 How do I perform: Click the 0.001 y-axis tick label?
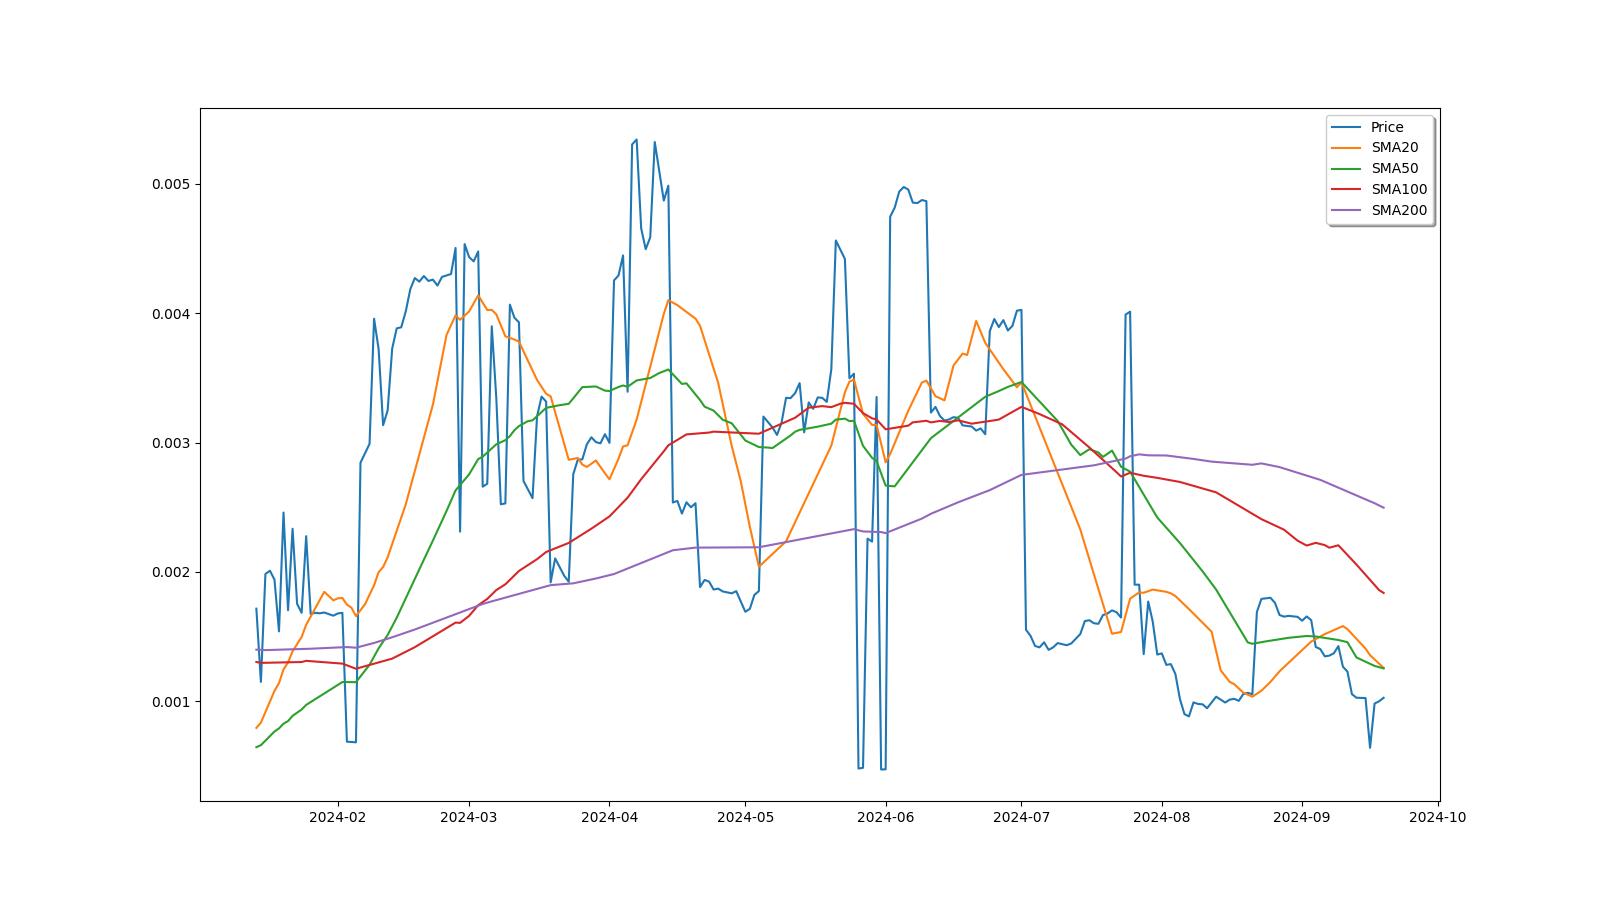171,702
